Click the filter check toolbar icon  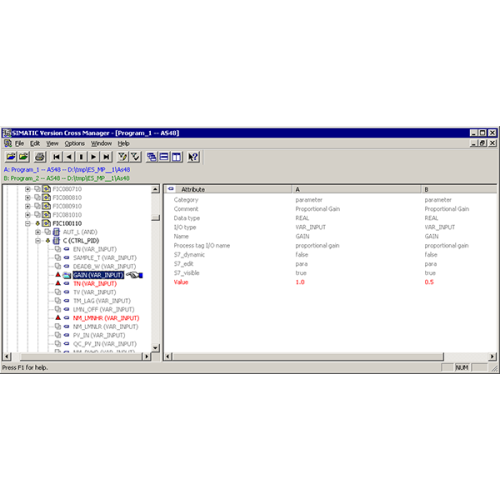click(x=135, y=157)
